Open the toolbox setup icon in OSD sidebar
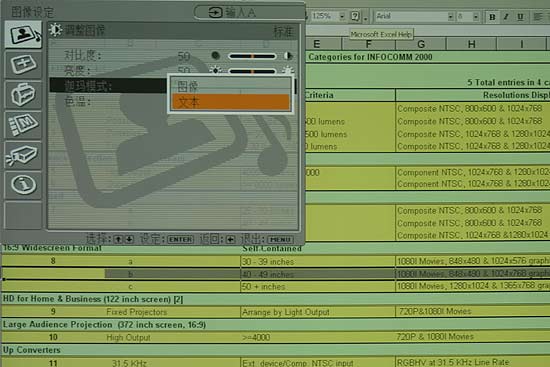The width and height of the screenshot is (550, 367). 23,95
